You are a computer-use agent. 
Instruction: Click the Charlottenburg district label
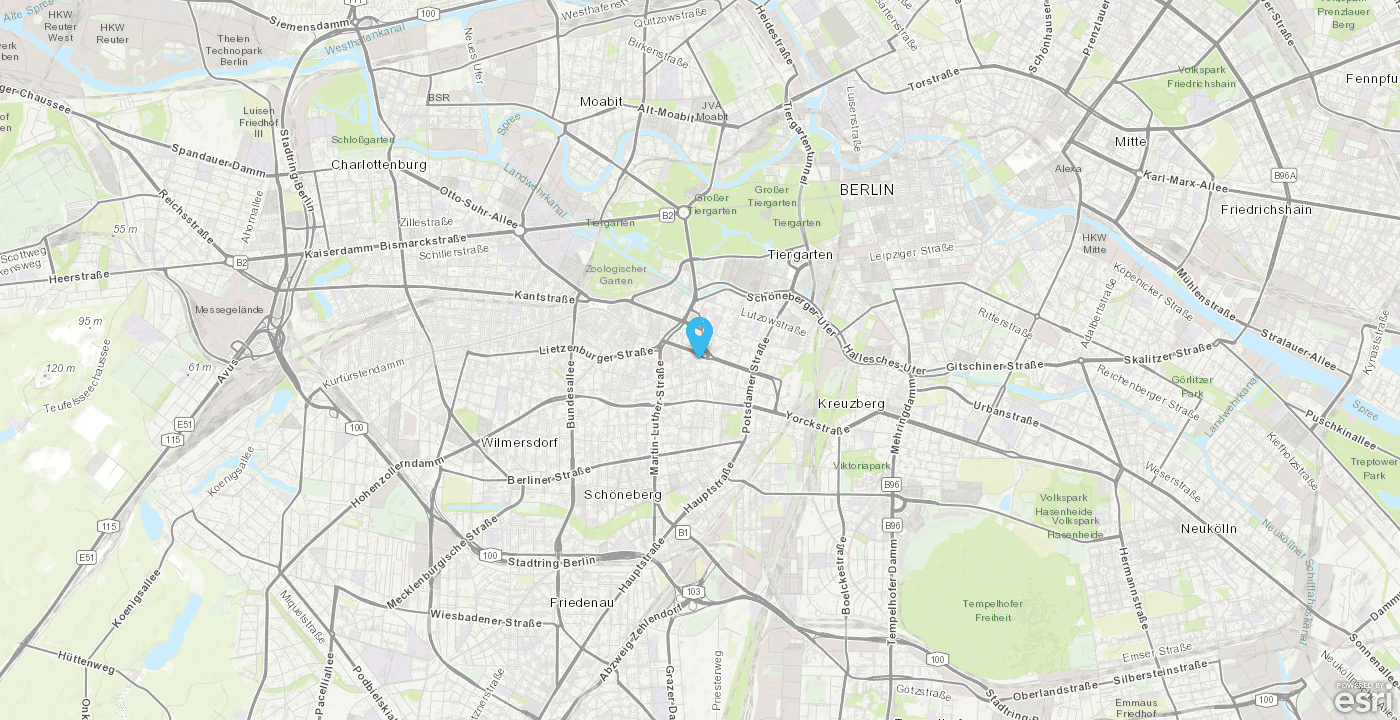pos(379,164)
